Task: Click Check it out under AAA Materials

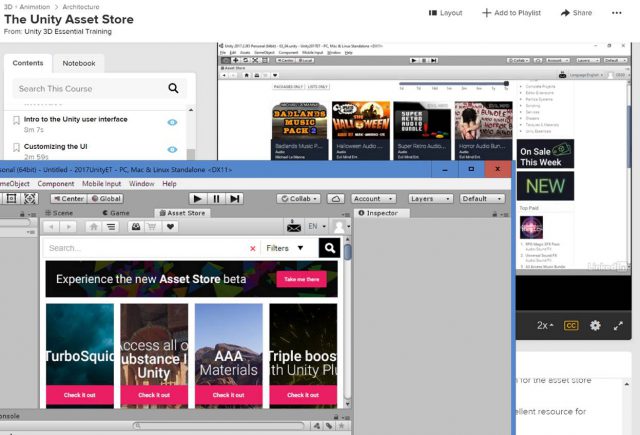Action: [229, 395]
